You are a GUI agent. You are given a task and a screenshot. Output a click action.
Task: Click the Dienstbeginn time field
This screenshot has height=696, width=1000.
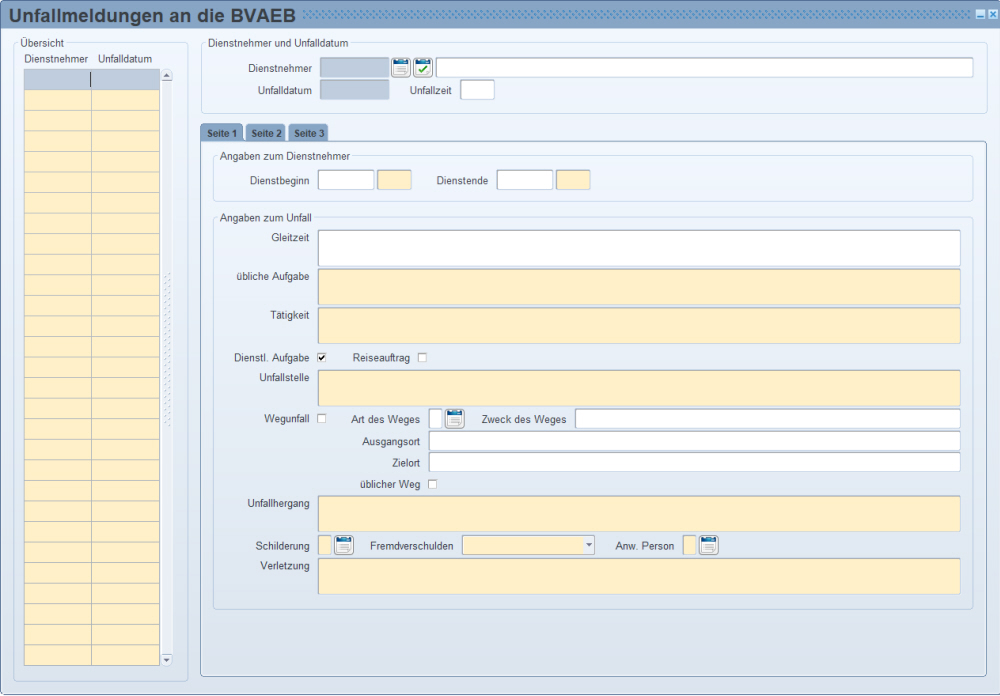pyautogui.click(x=394, y=180)
